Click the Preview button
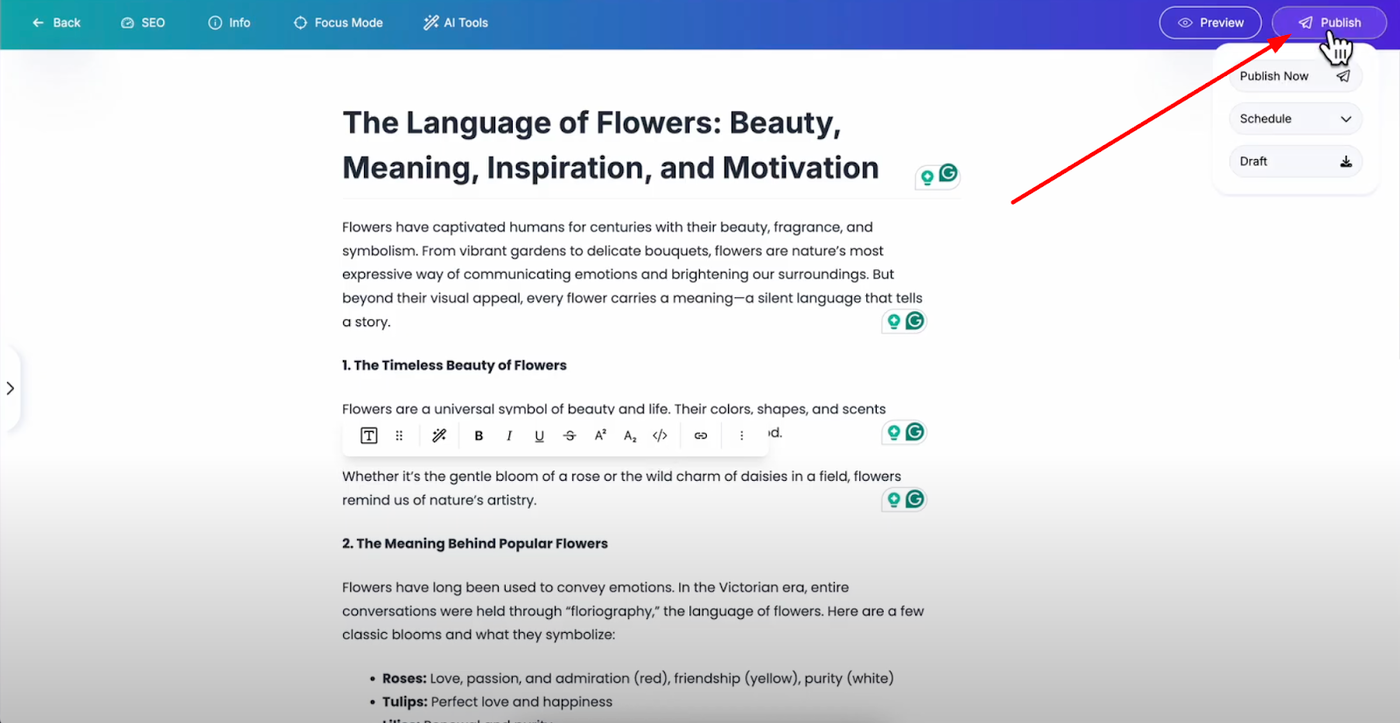Viewport: 1400px width, 723px height. (x=1210, y=22)
